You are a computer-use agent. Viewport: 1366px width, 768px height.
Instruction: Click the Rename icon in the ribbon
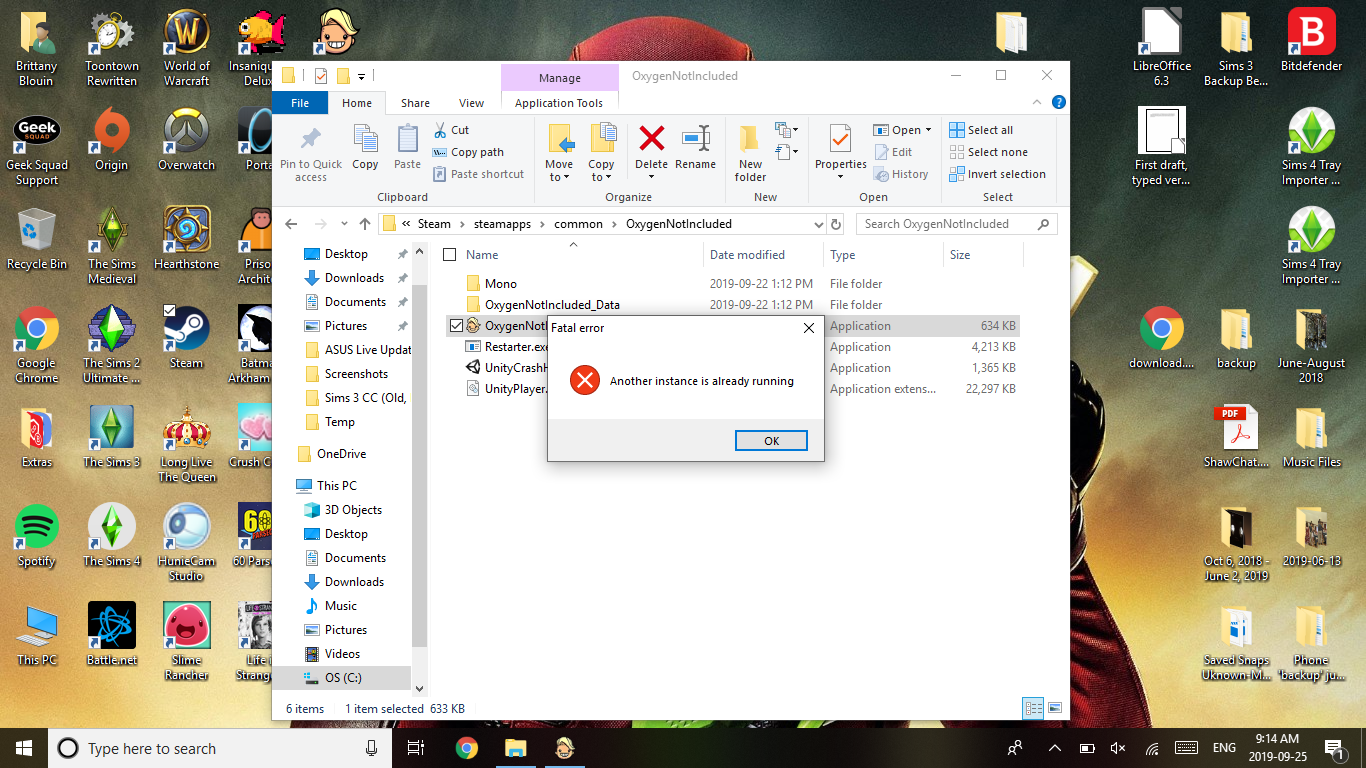click(695, 139)
